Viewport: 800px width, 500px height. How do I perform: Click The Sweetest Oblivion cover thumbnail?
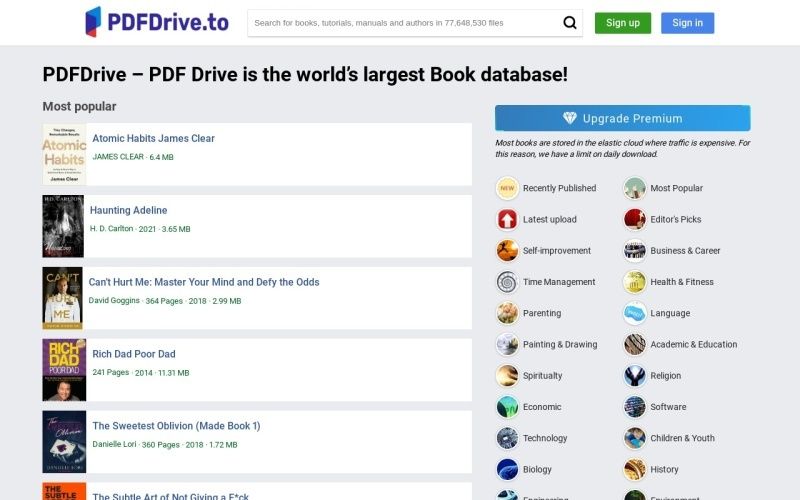coord(64,442)
